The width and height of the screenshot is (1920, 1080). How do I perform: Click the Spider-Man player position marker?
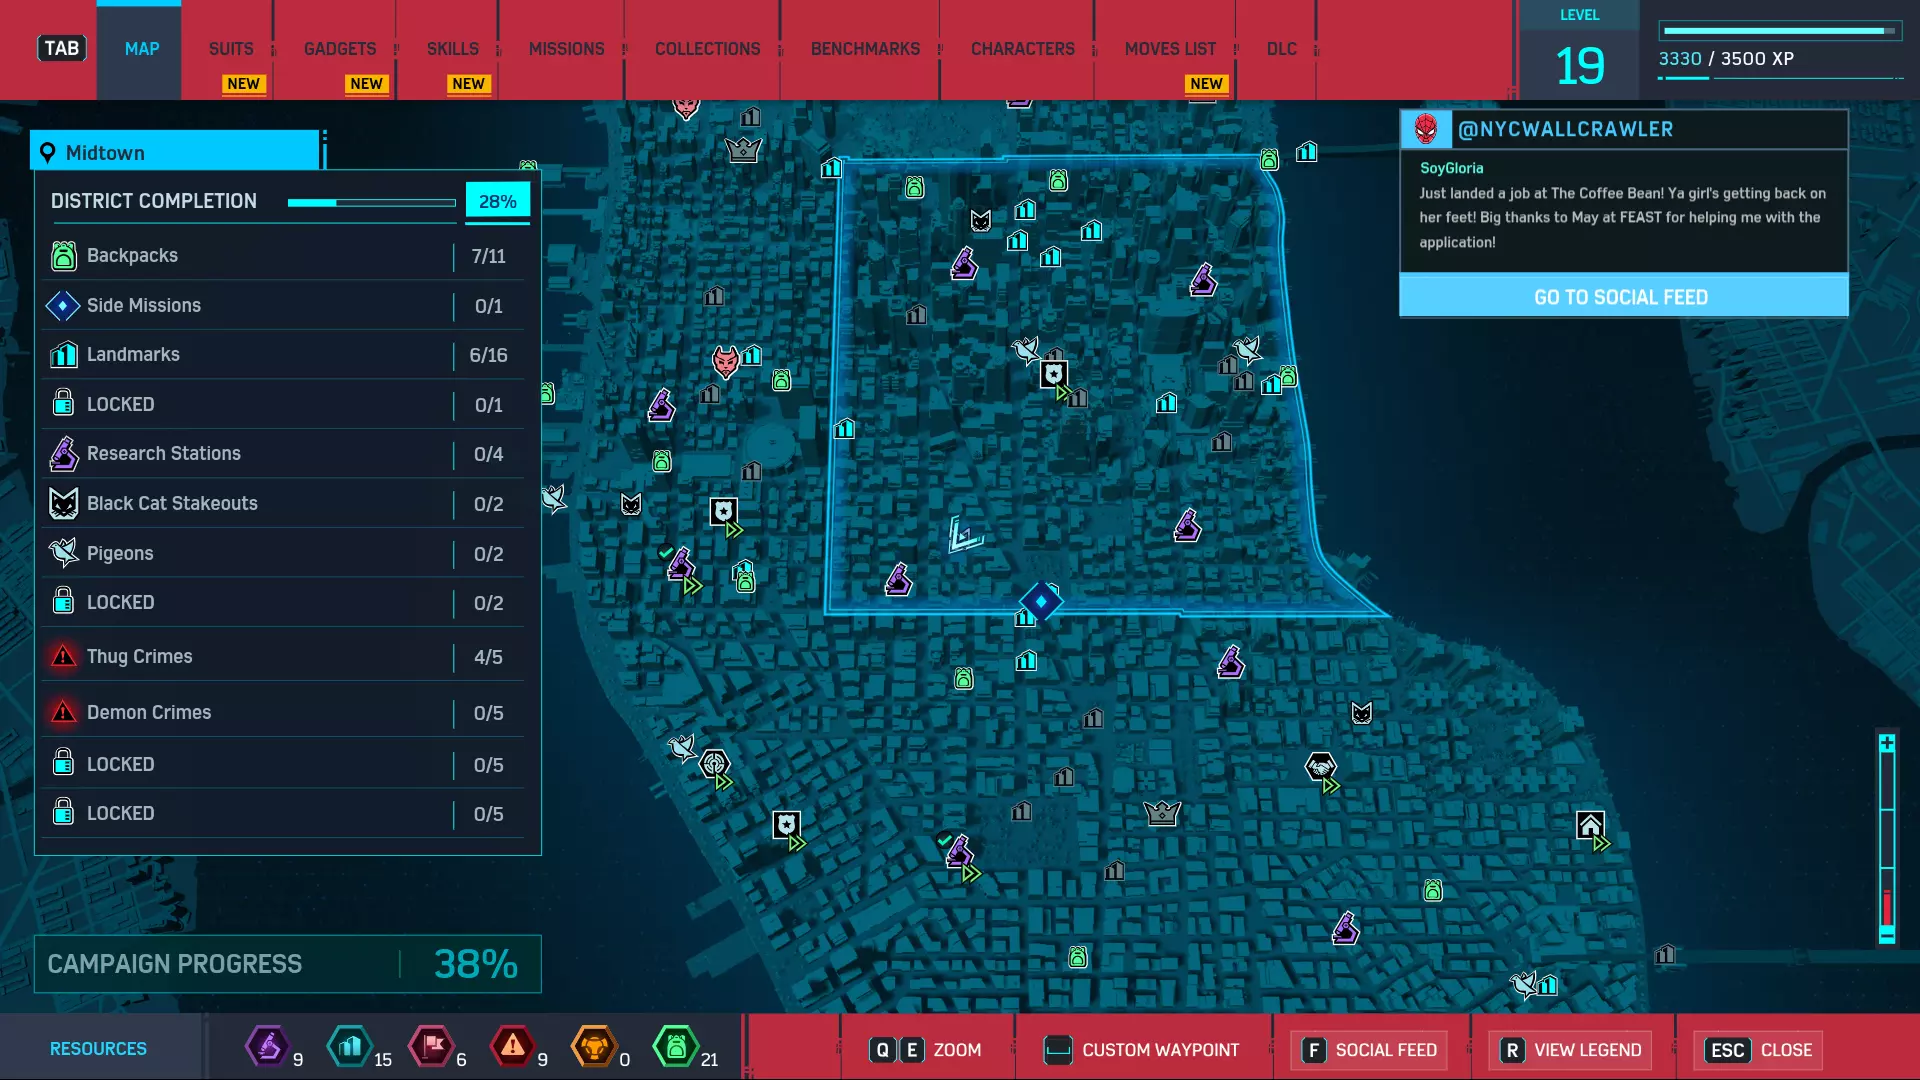pyautogui.click(x=965, y=535)
